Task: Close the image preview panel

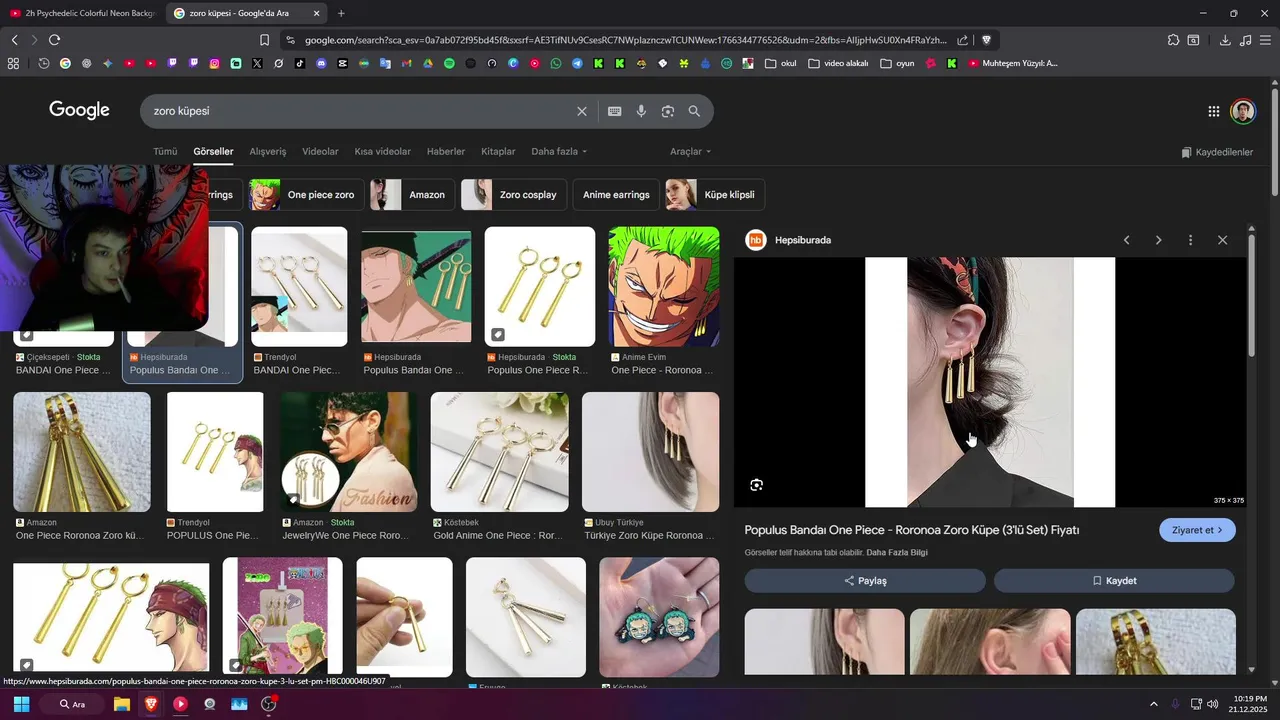Action: 1222,240
